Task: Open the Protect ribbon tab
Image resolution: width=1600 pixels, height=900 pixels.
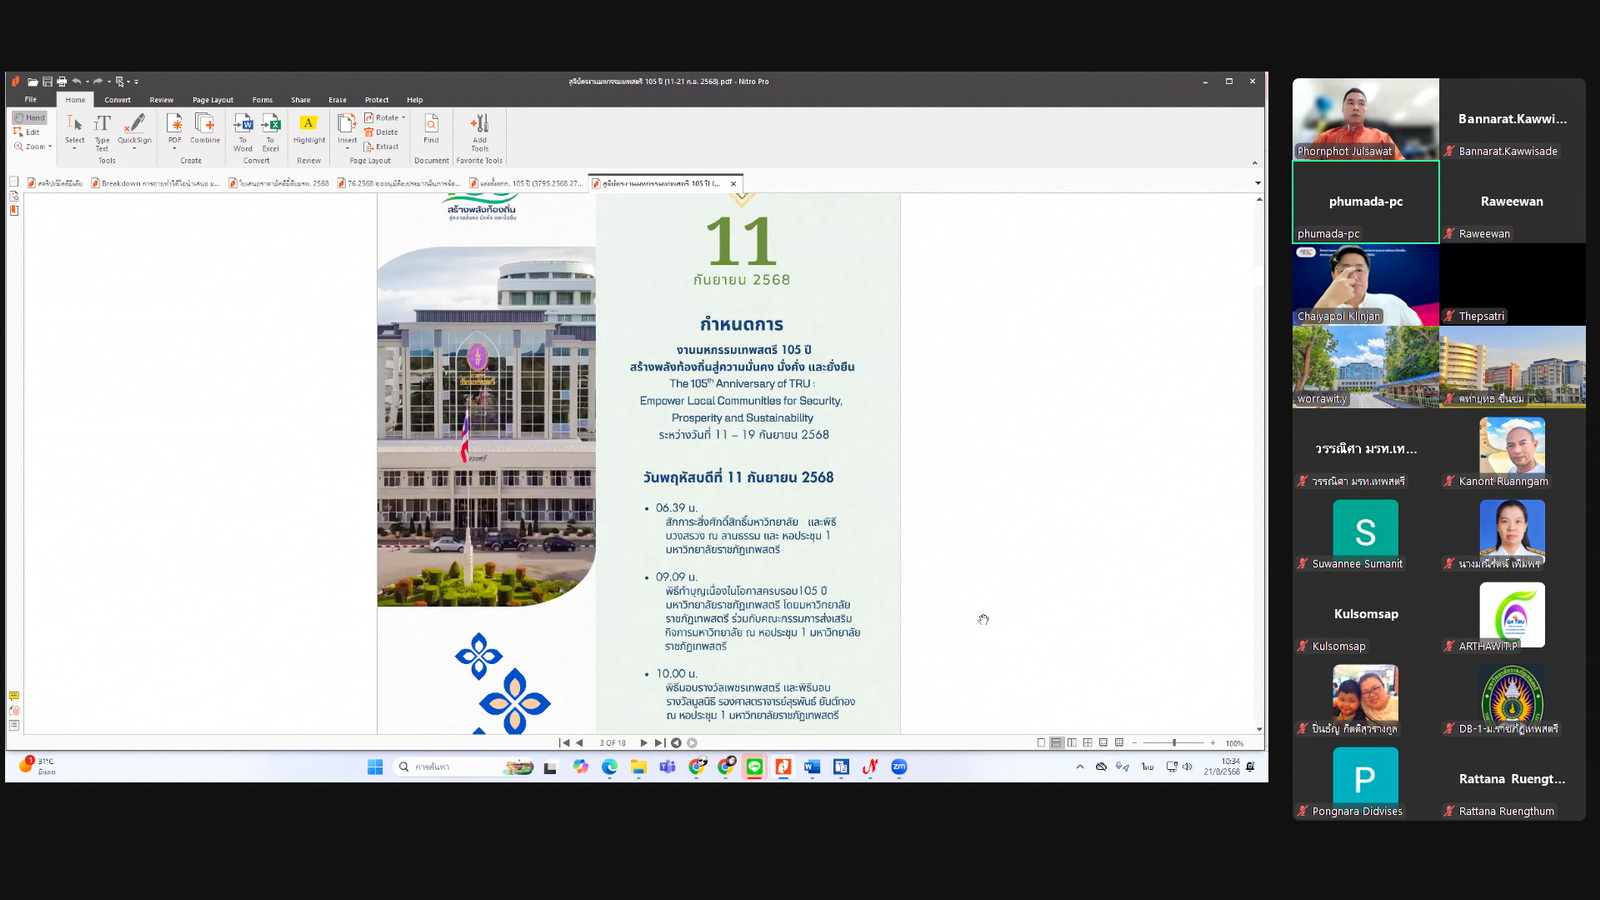Action: pos(377,100)
